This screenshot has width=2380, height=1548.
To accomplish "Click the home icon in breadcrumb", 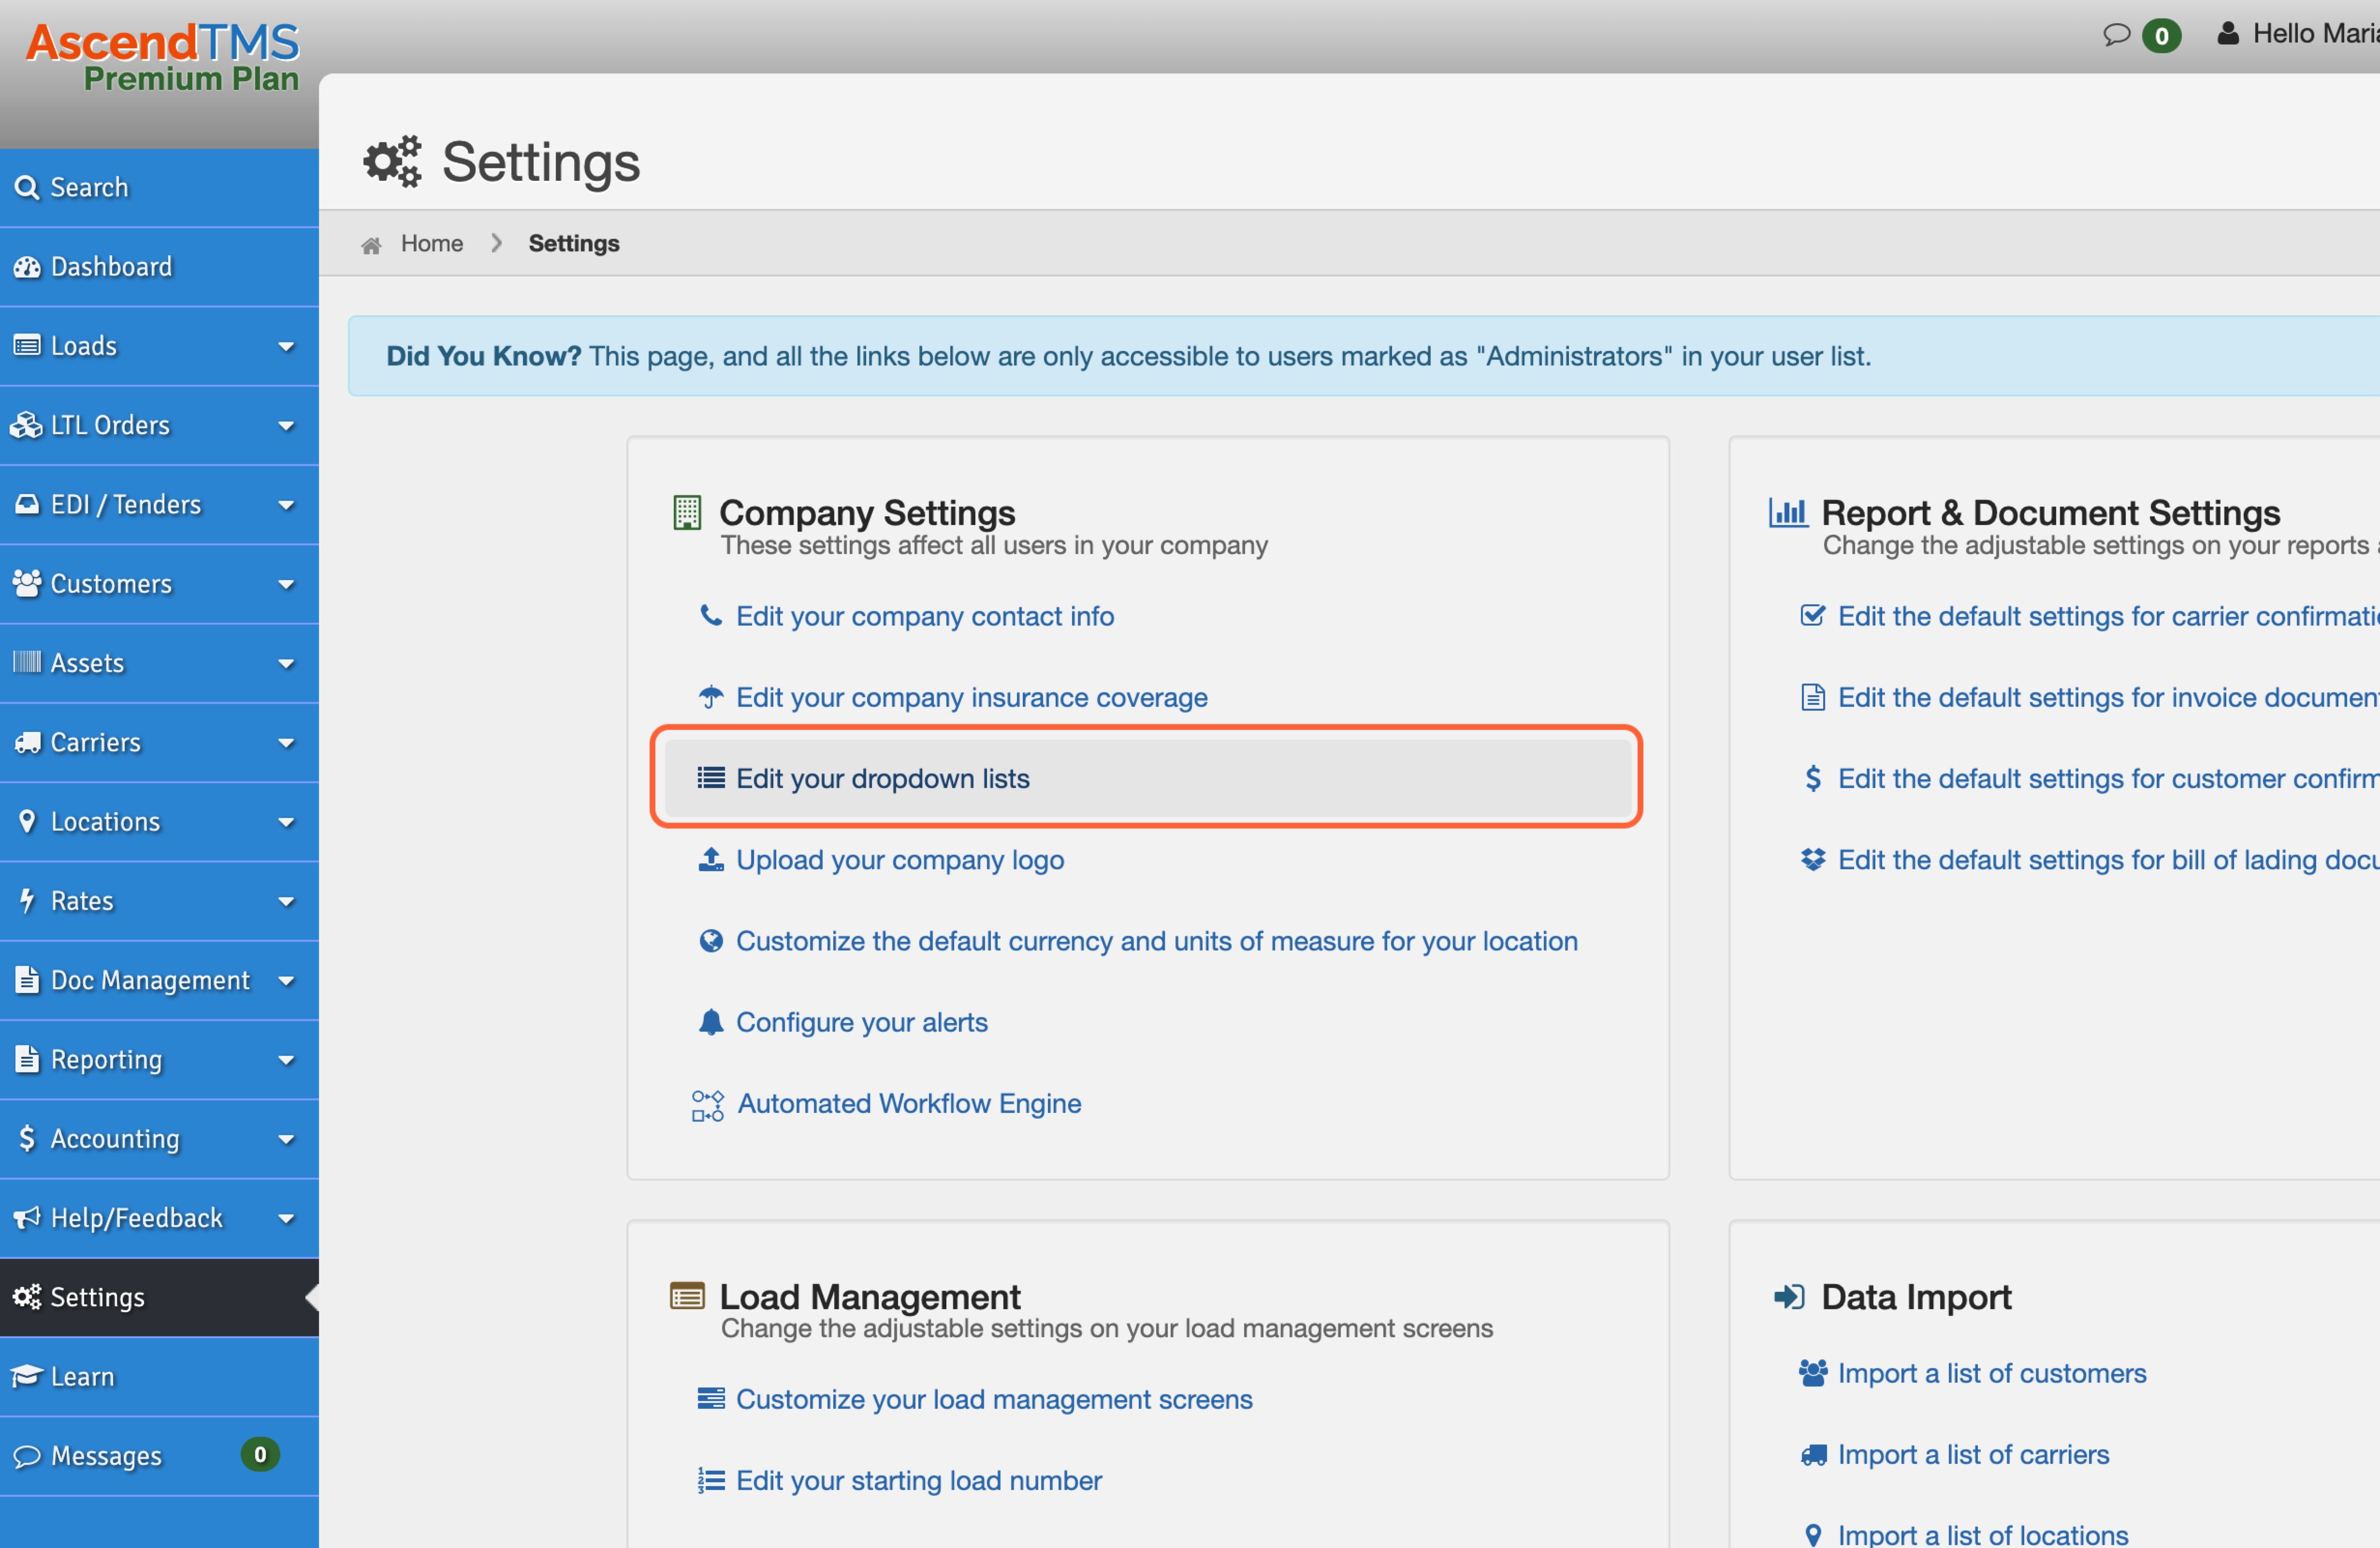I will pyautogui.click(x=371, y=245).
